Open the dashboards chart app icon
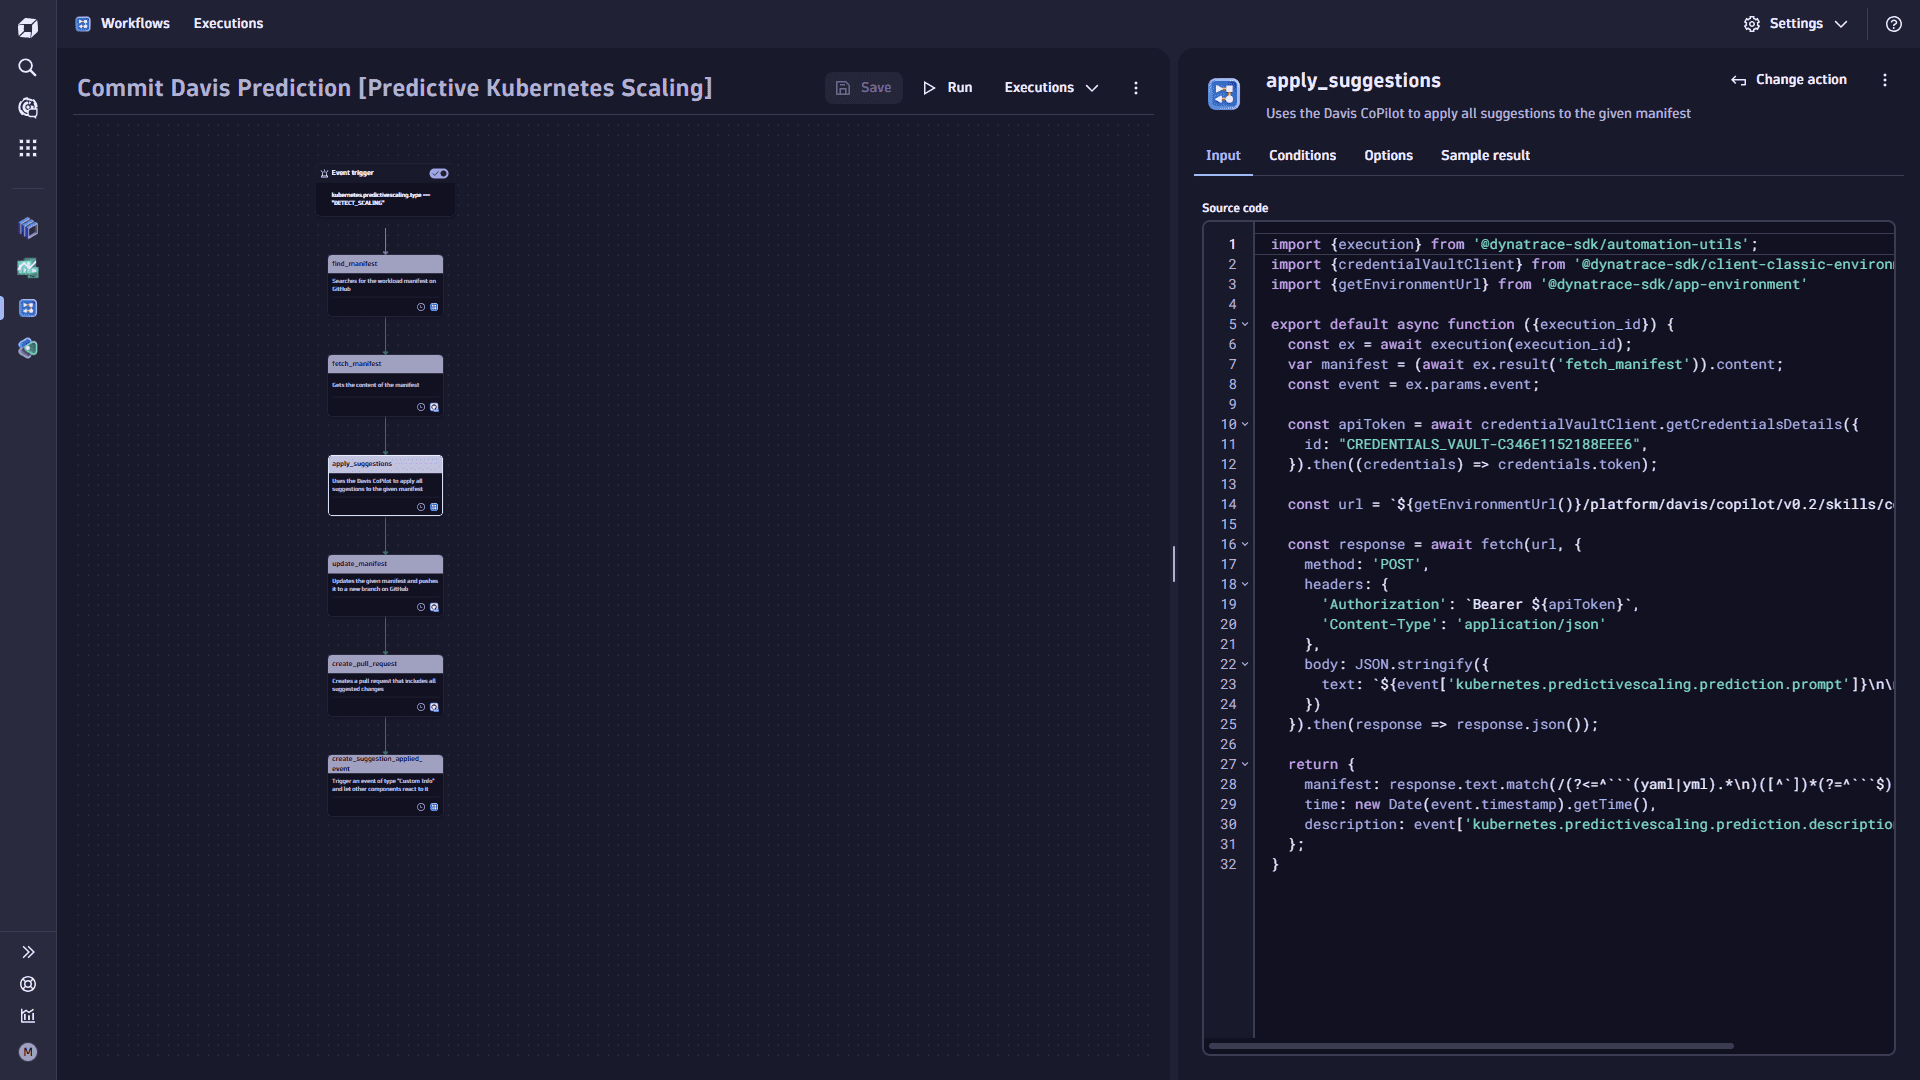The height and width of the screenshot is (1080, 1920). [28, 268]
